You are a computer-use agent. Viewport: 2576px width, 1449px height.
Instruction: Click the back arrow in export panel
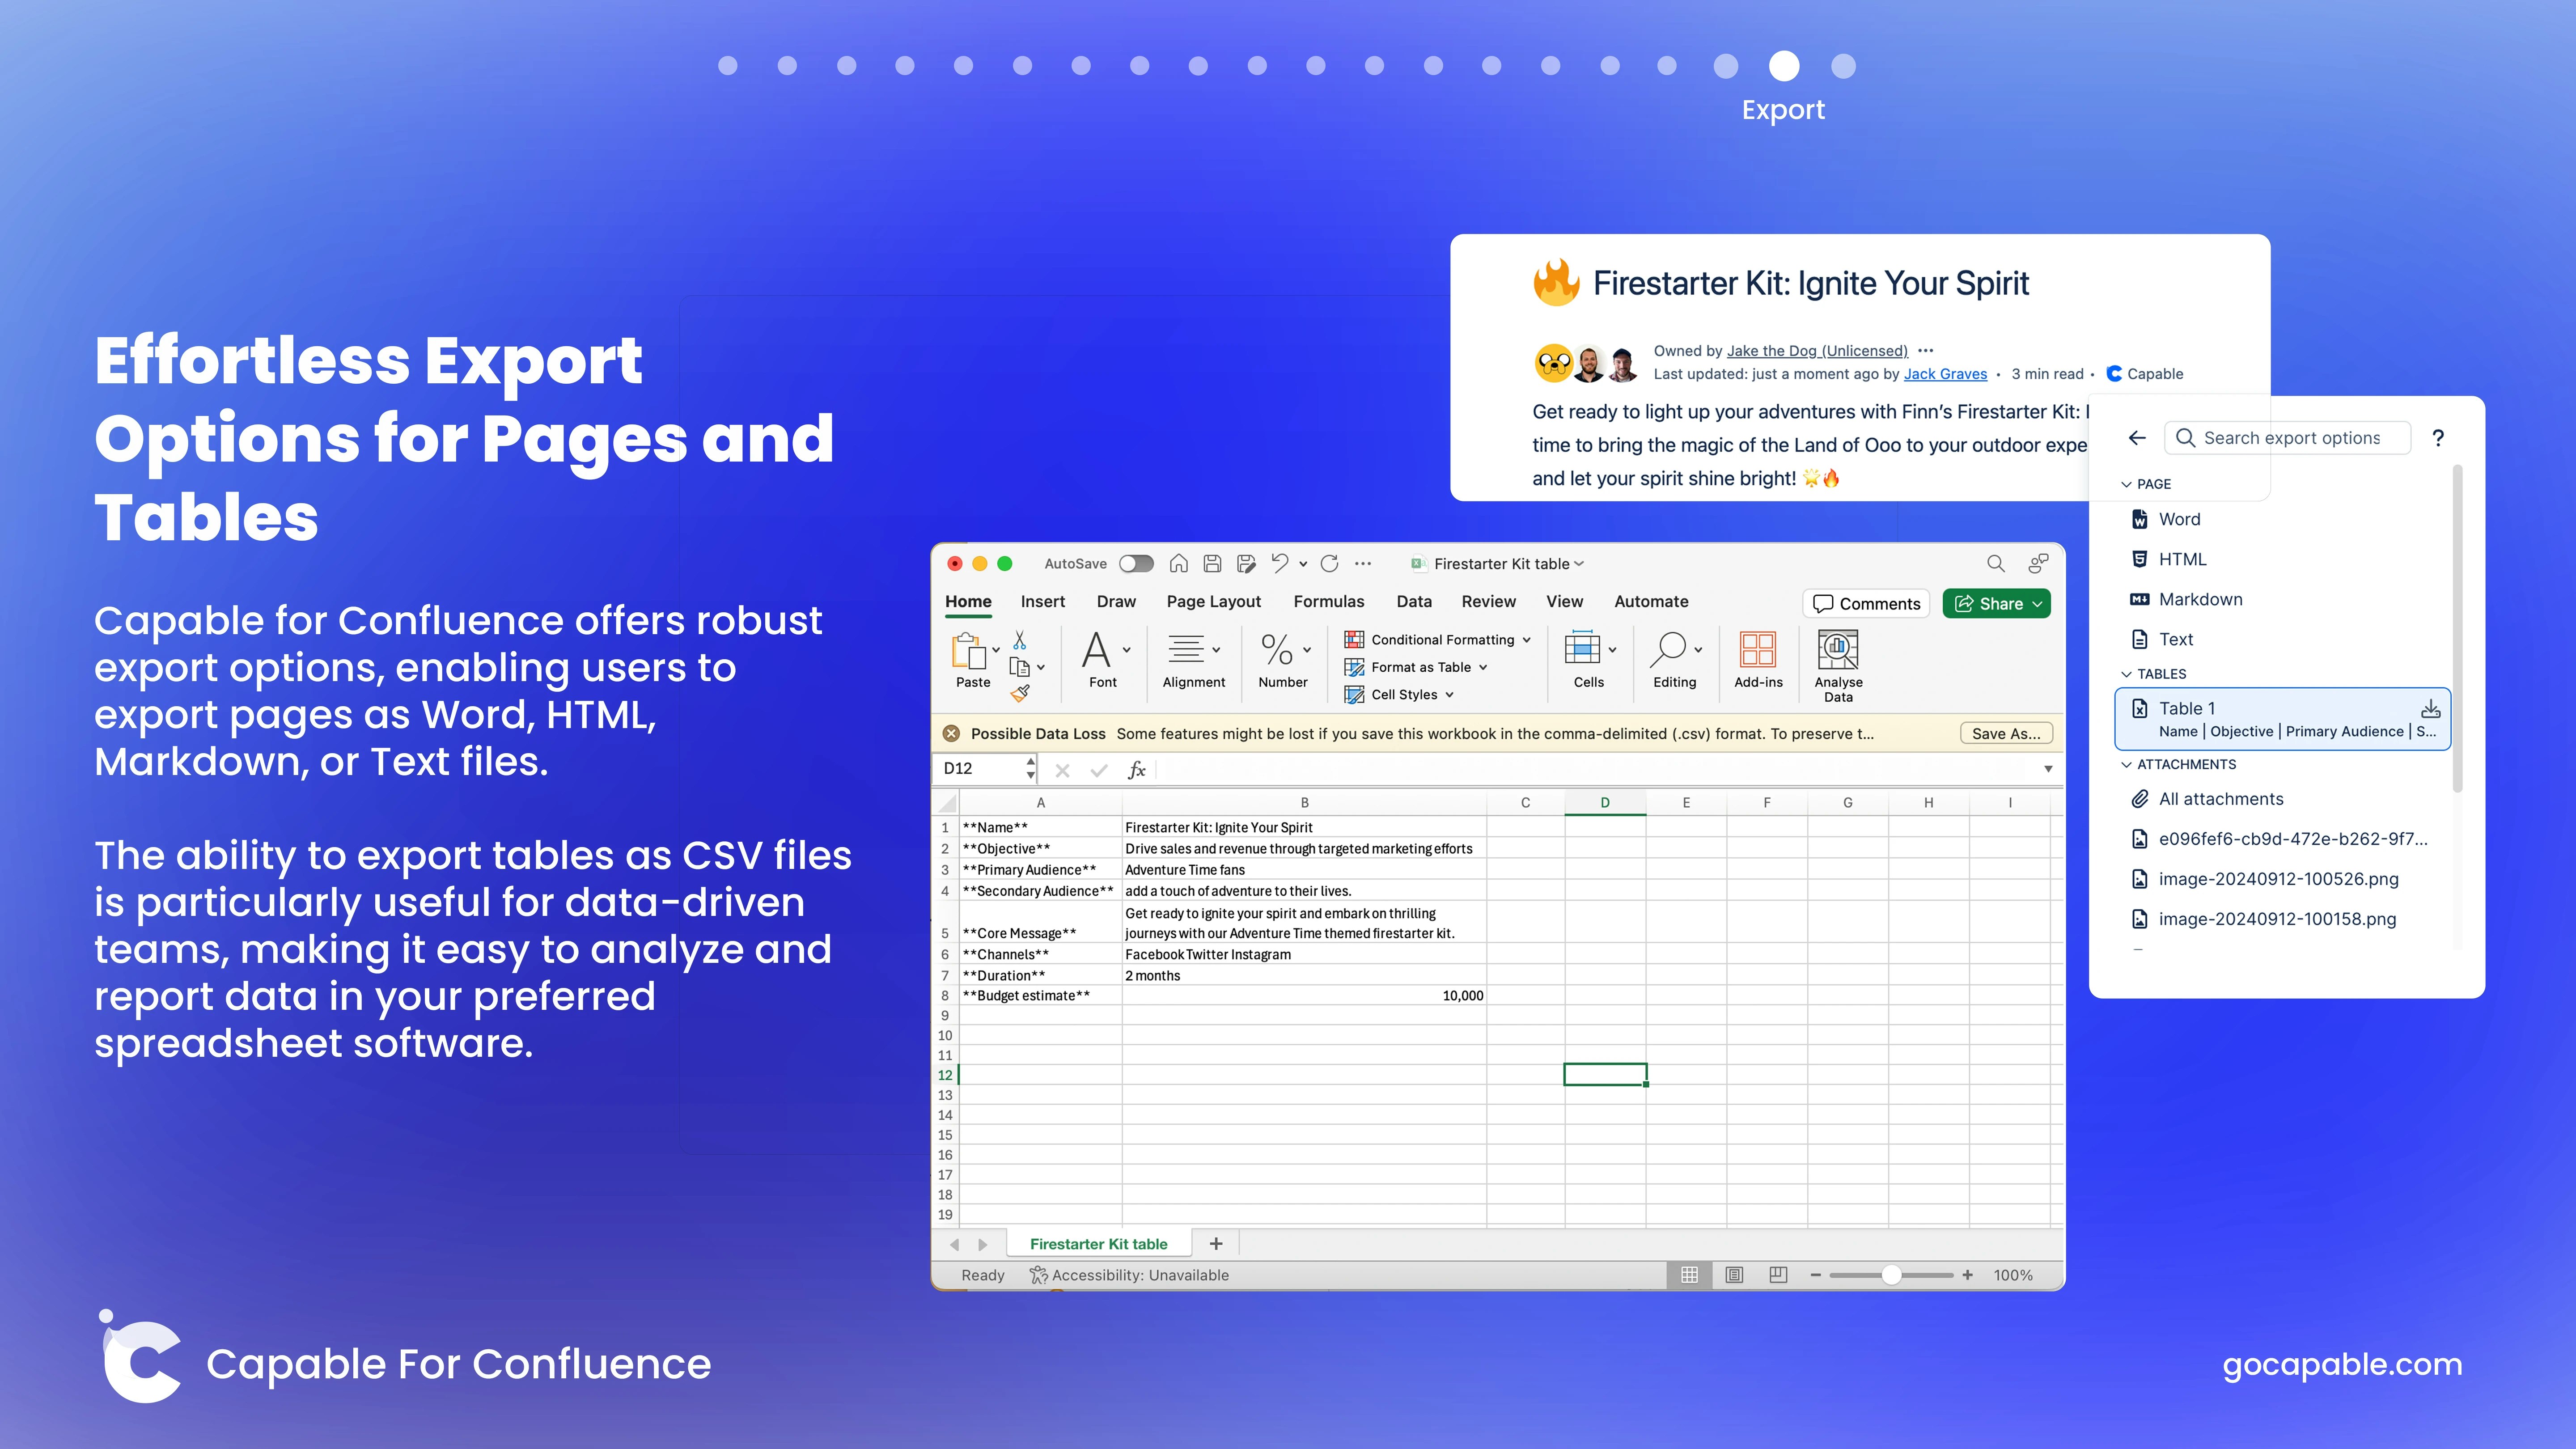[2137, 438]
